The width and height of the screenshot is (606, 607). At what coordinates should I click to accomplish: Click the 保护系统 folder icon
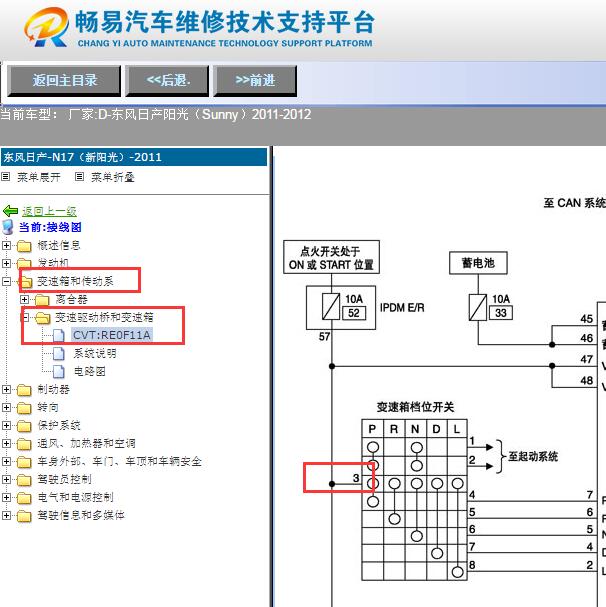pyautogui.click(x=24, y=426)
